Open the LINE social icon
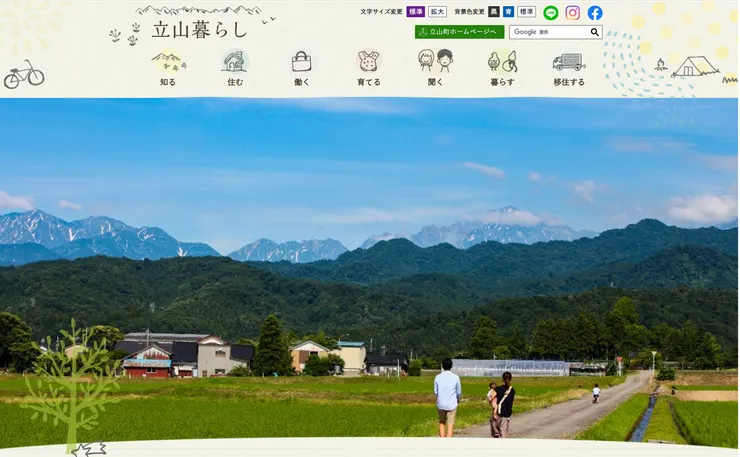Viewport: 740px width, 457px height. [550, 13]
